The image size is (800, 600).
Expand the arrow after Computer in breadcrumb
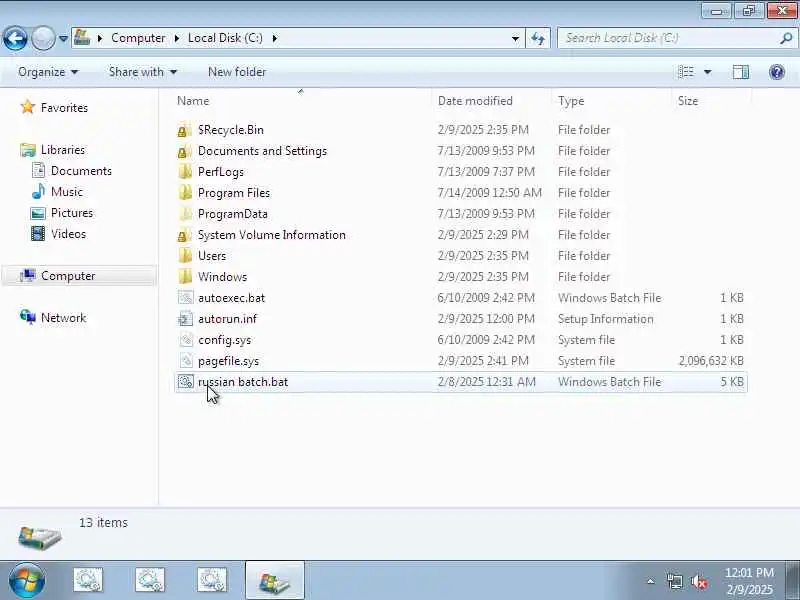(x=177, y=38)
